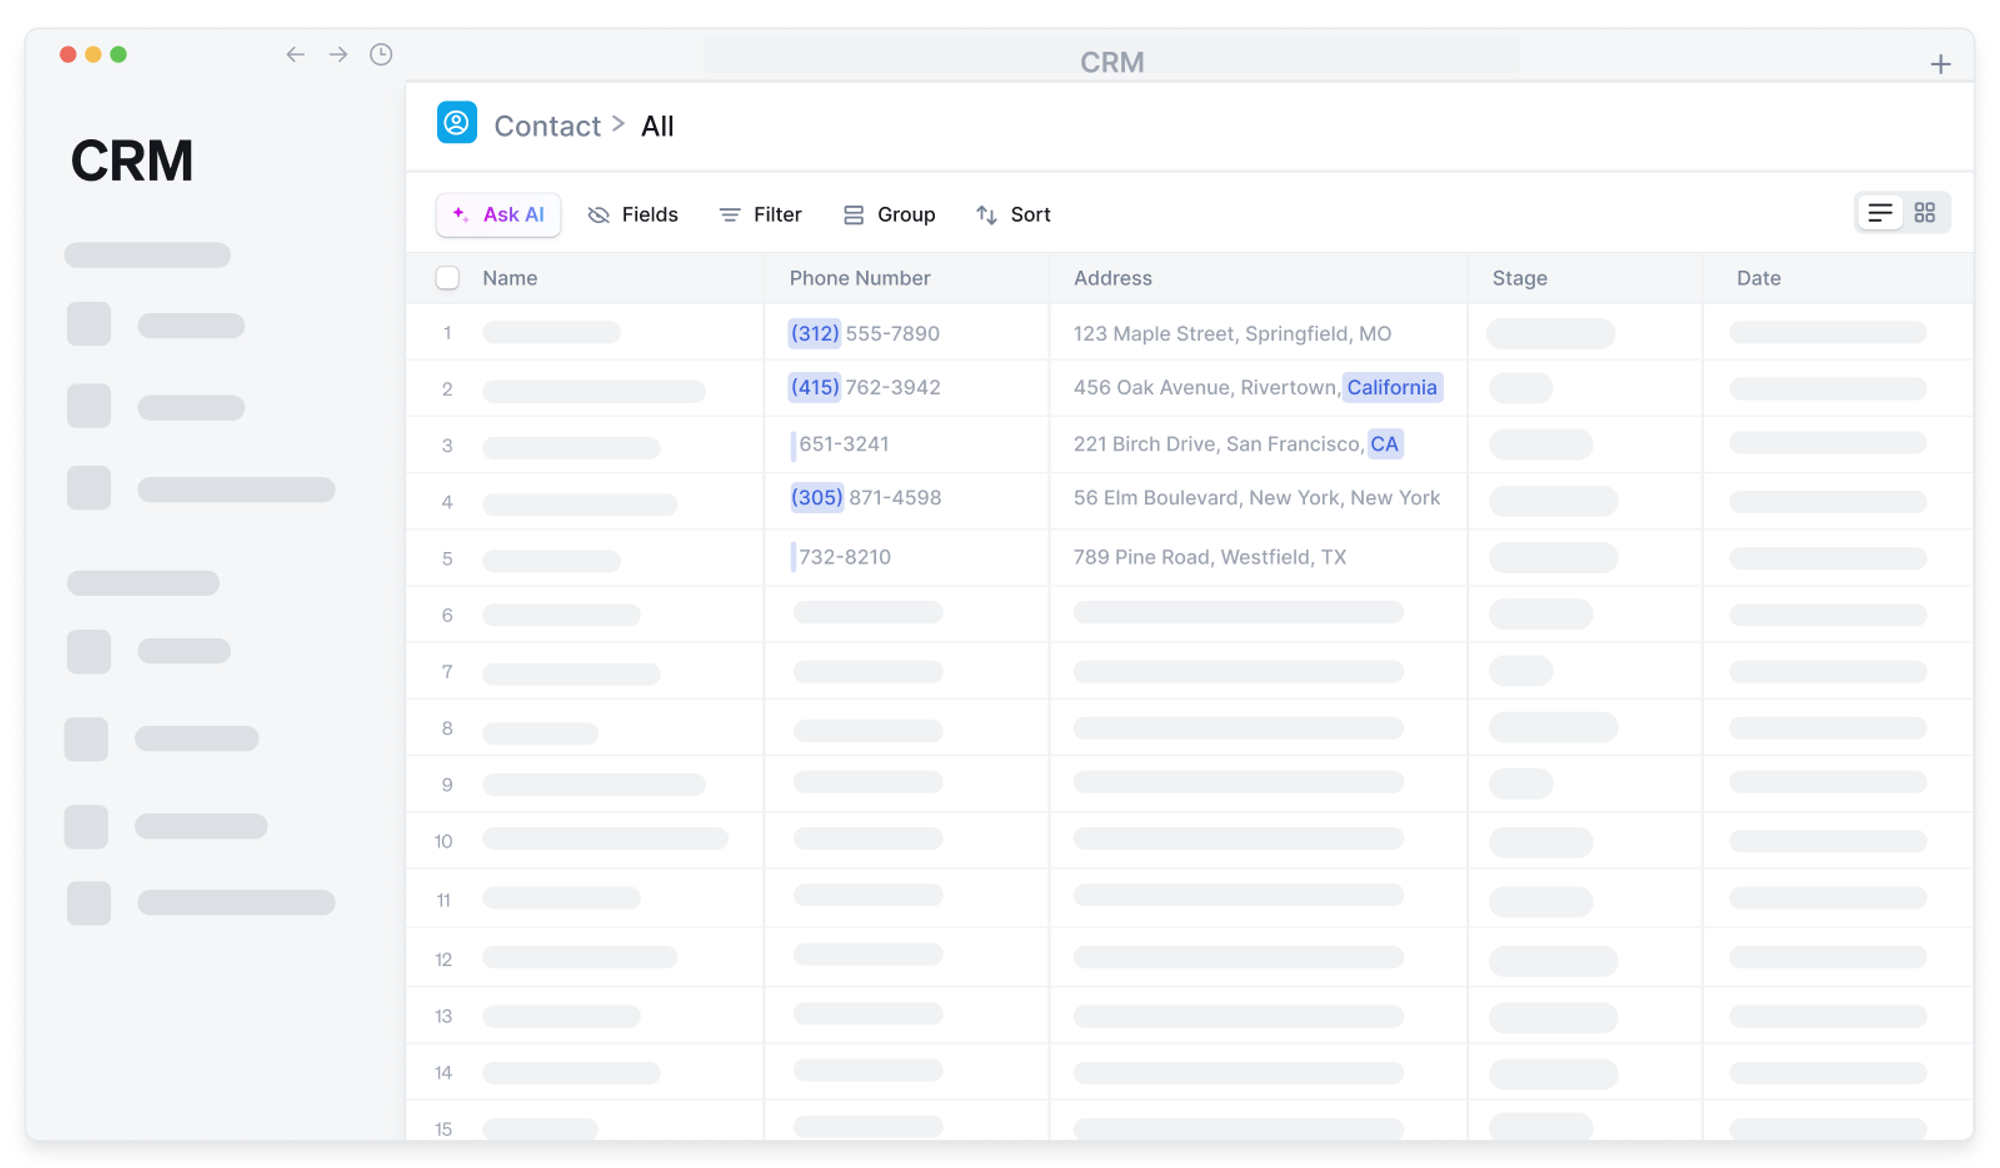This screenshot has width=2000, height=1168.
Task: Tick the select-all checkbox beside Name
Action: point(447,278)
